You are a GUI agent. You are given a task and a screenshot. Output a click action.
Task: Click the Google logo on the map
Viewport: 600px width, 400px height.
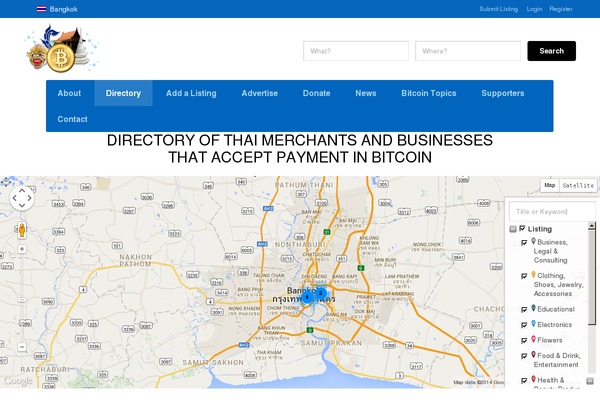click(x=18, y=381)
